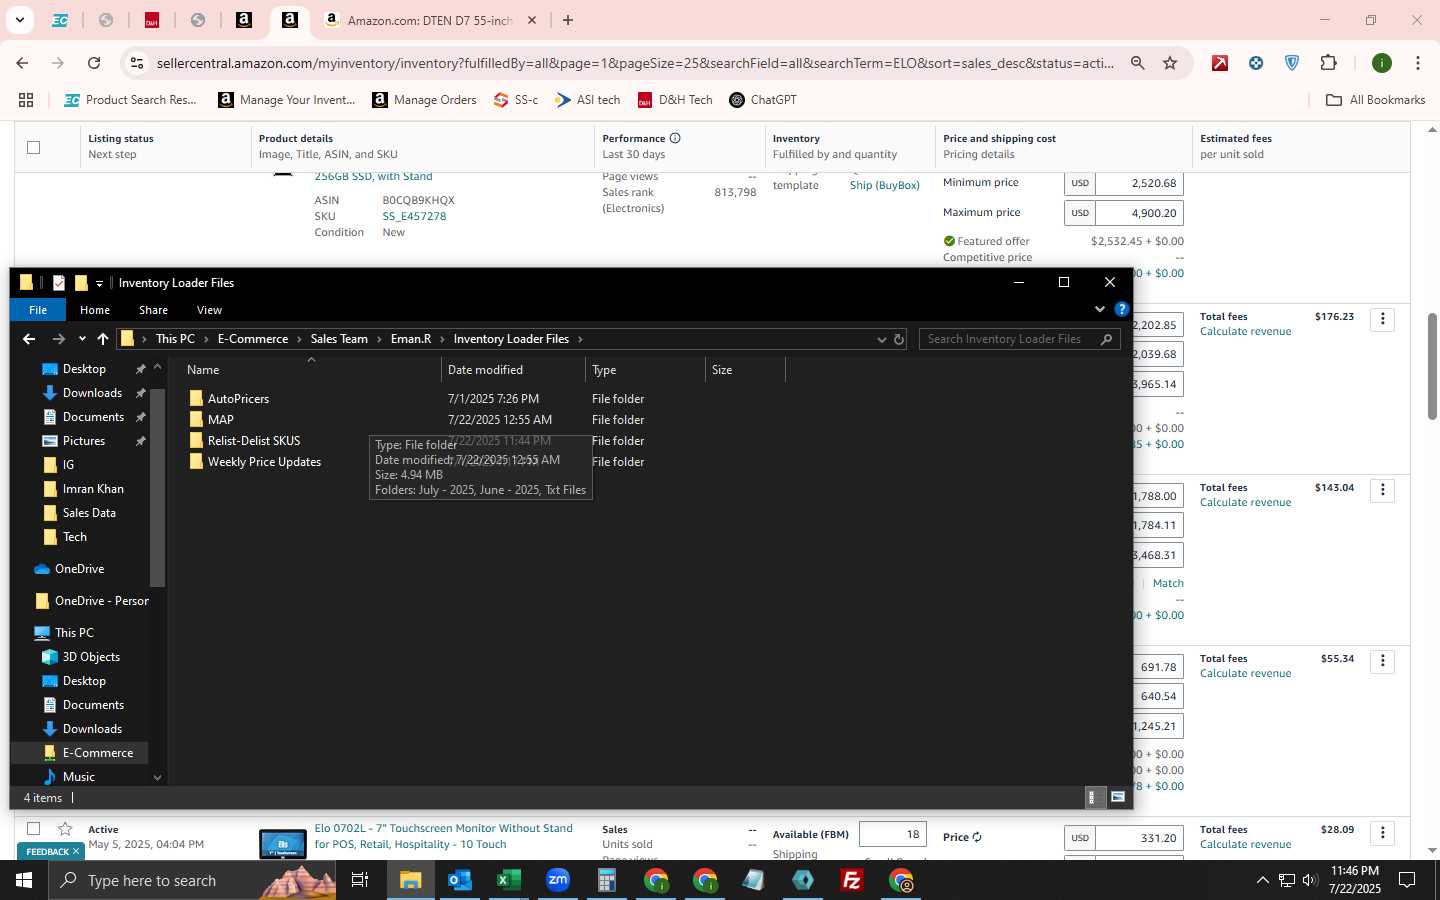Expand Eman.R breadcrumb chevron
Image resolution: width=1440 pixels, height=900 pixels.
point(442,339)
